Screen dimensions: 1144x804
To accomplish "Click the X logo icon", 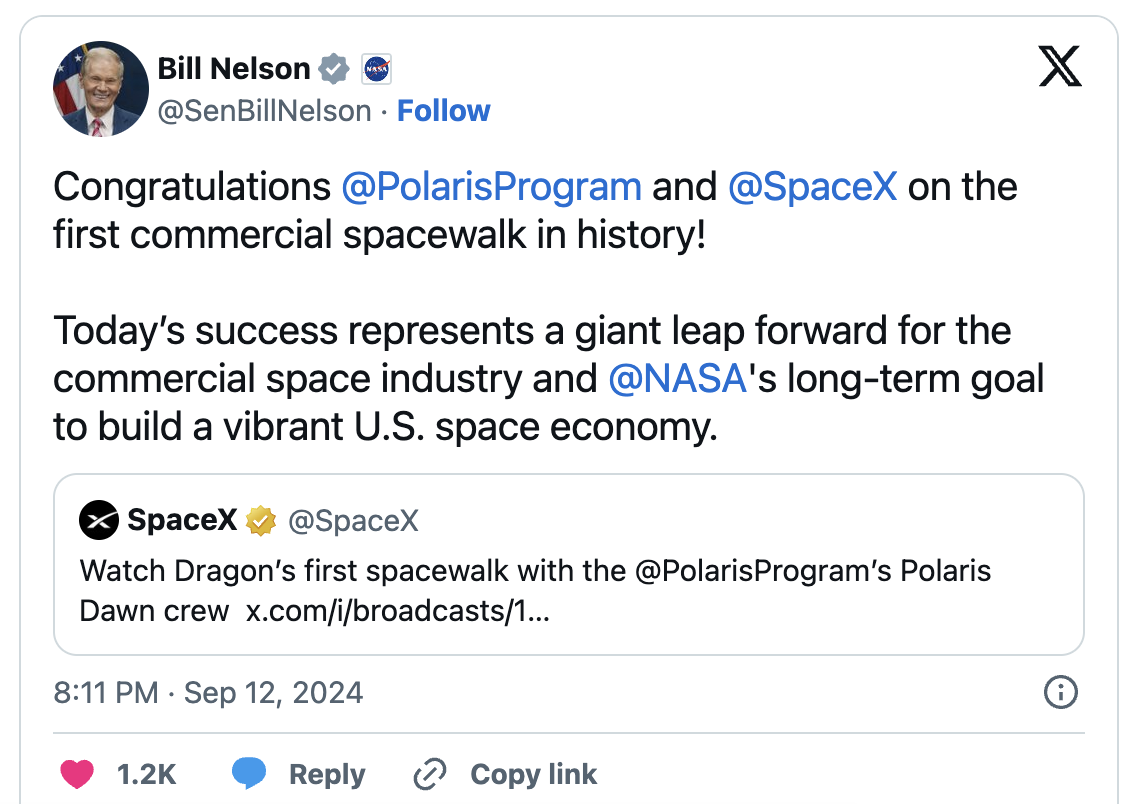I will tap(1060, 68).
